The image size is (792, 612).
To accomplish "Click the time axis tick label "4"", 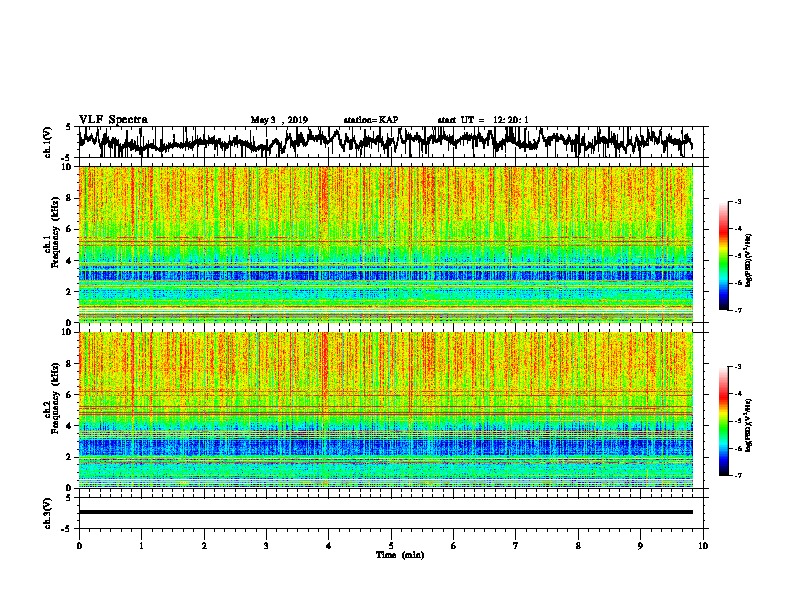I will pyautogui.click(x=329, y=546).
